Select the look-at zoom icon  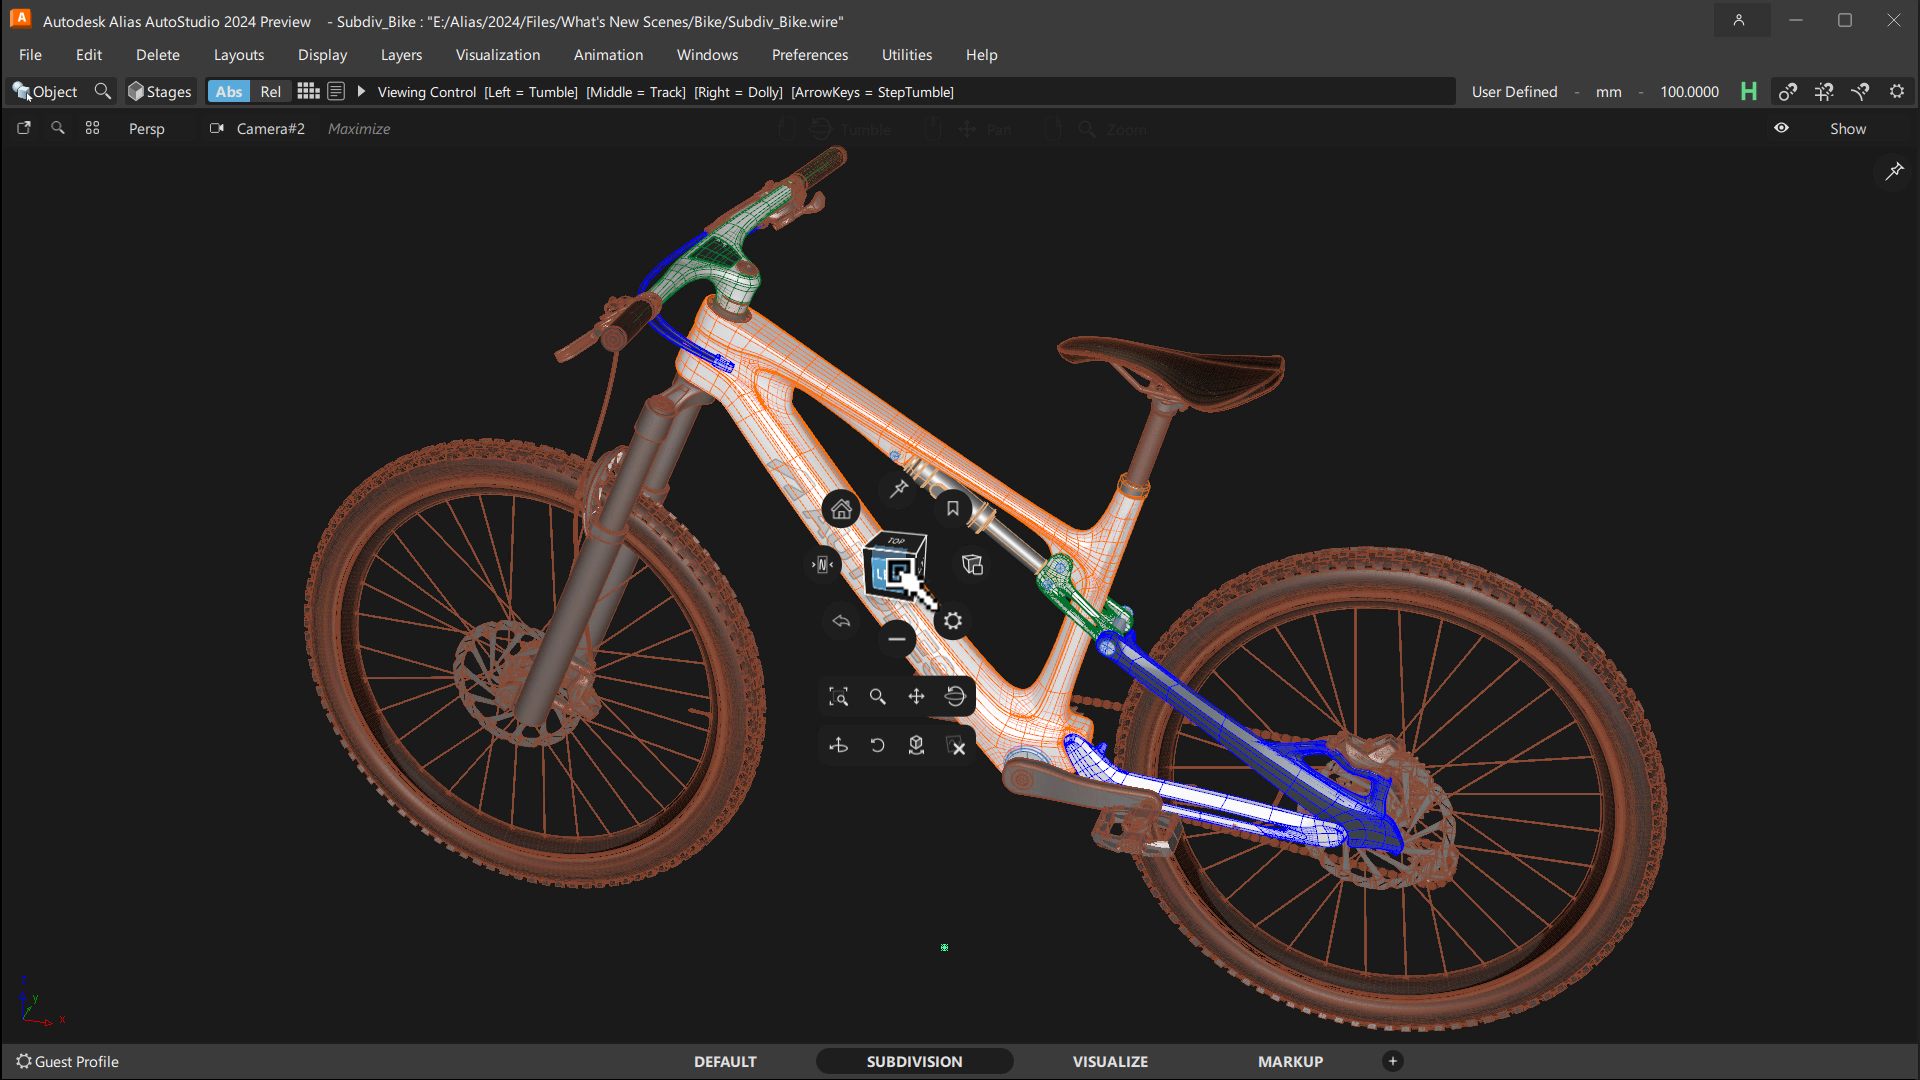pyautogui.click(x=838, y=697)
